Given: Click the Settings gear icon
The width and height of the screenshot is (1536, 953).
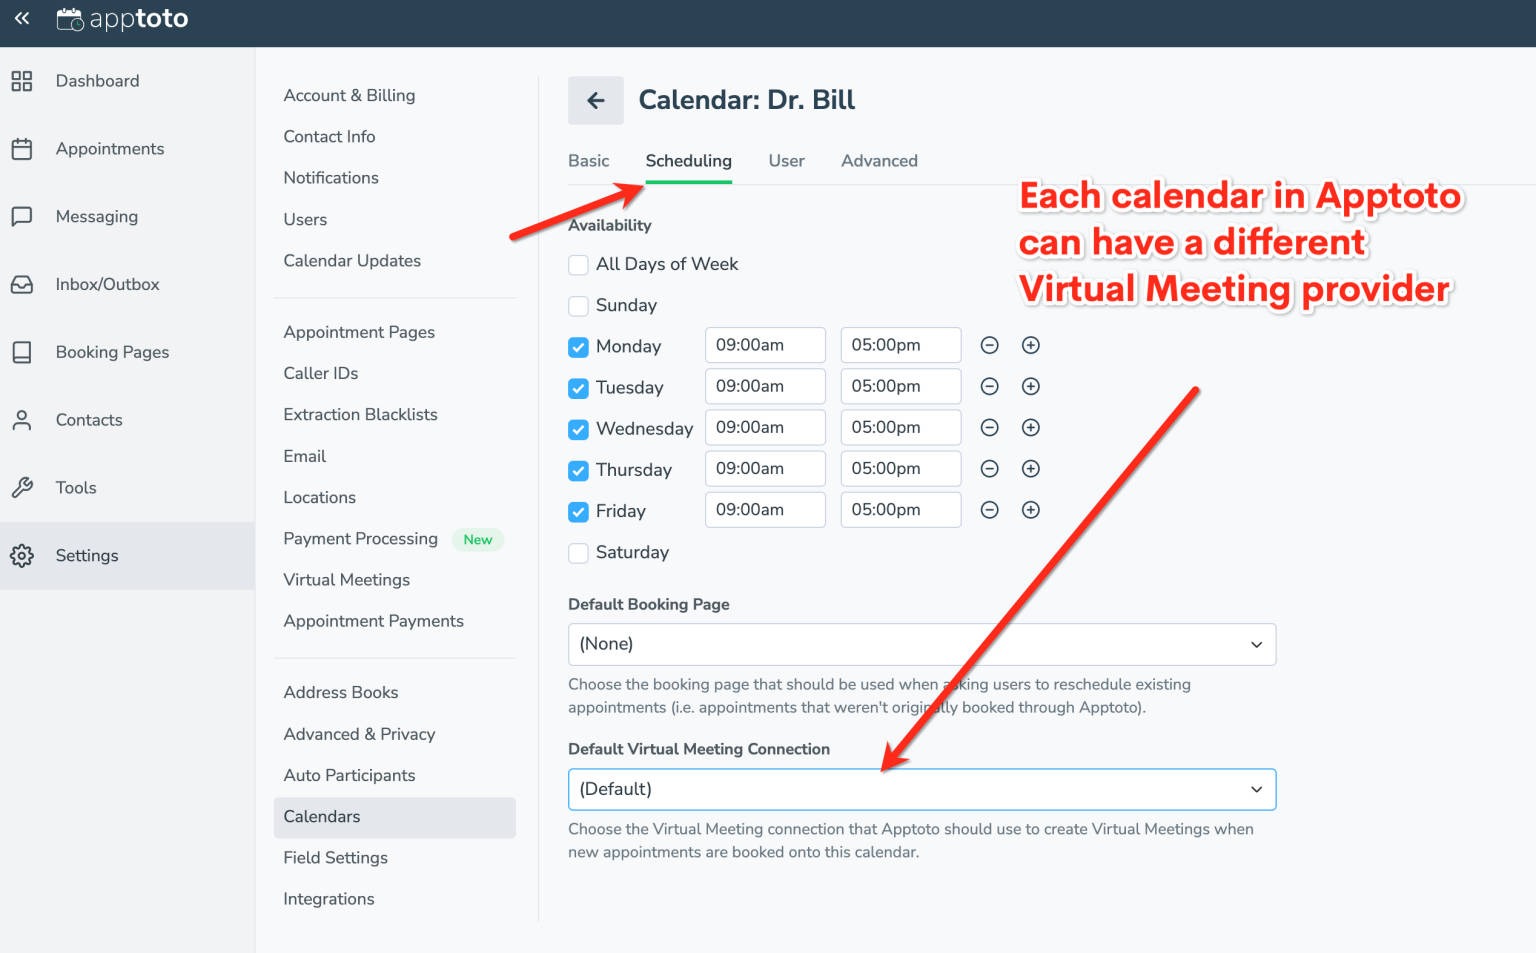Looking at the screenshot, I should click(22, 555).
